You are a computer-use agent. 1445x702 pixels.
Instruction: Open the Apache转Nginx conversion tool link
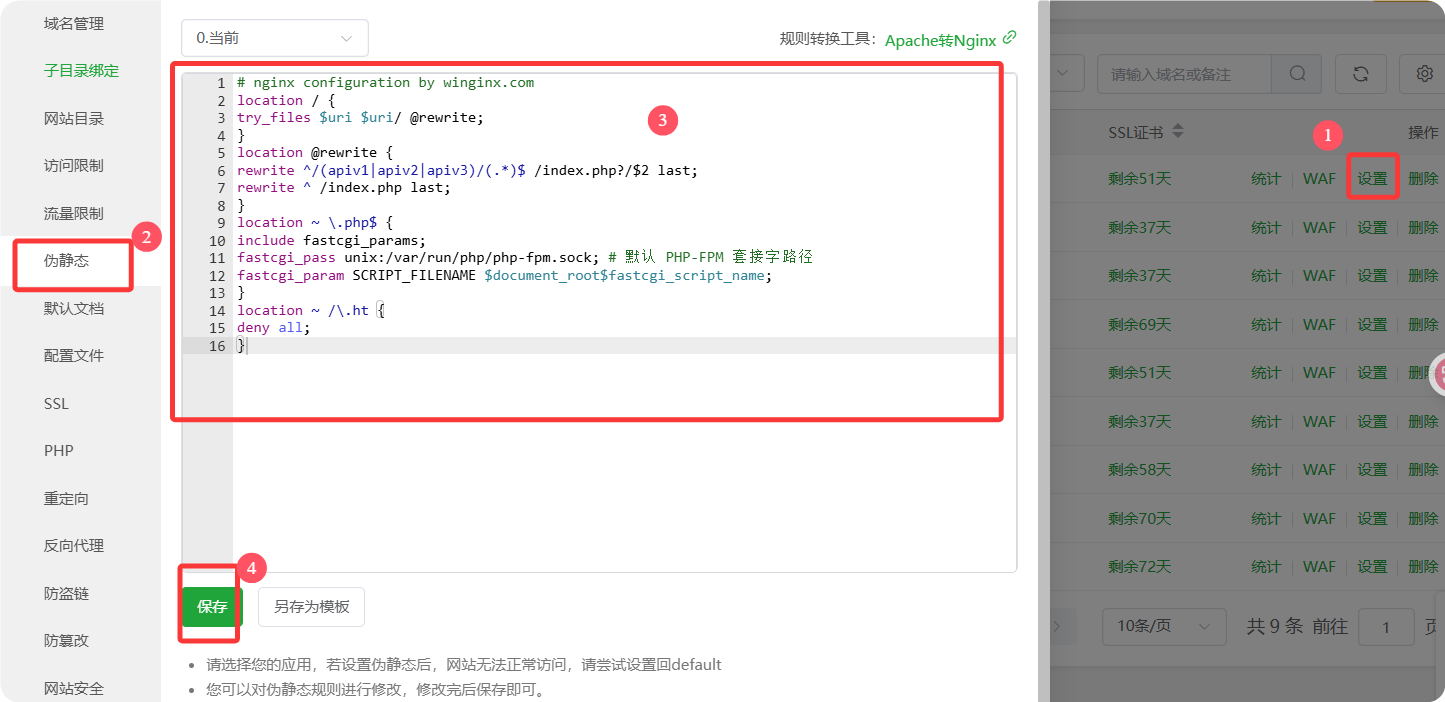940,40
